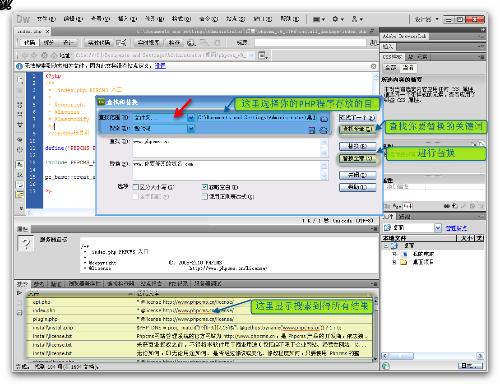Expand the 桌面项目 folder tree node

pos(394,262)
